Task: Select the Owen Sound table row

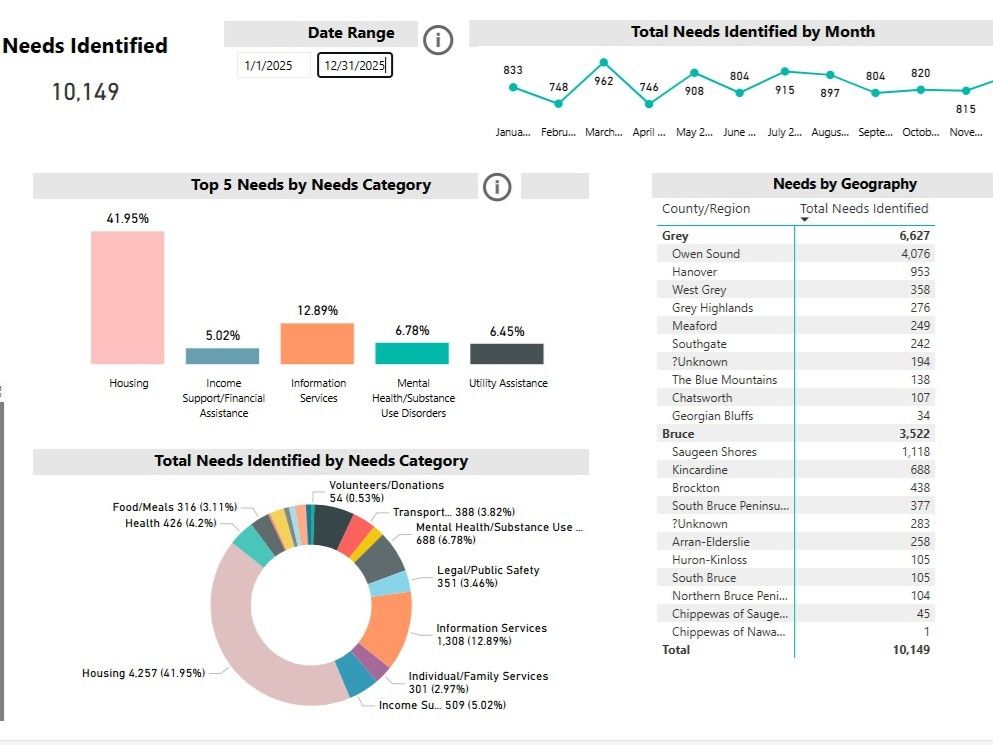Action: pos(706,254)
